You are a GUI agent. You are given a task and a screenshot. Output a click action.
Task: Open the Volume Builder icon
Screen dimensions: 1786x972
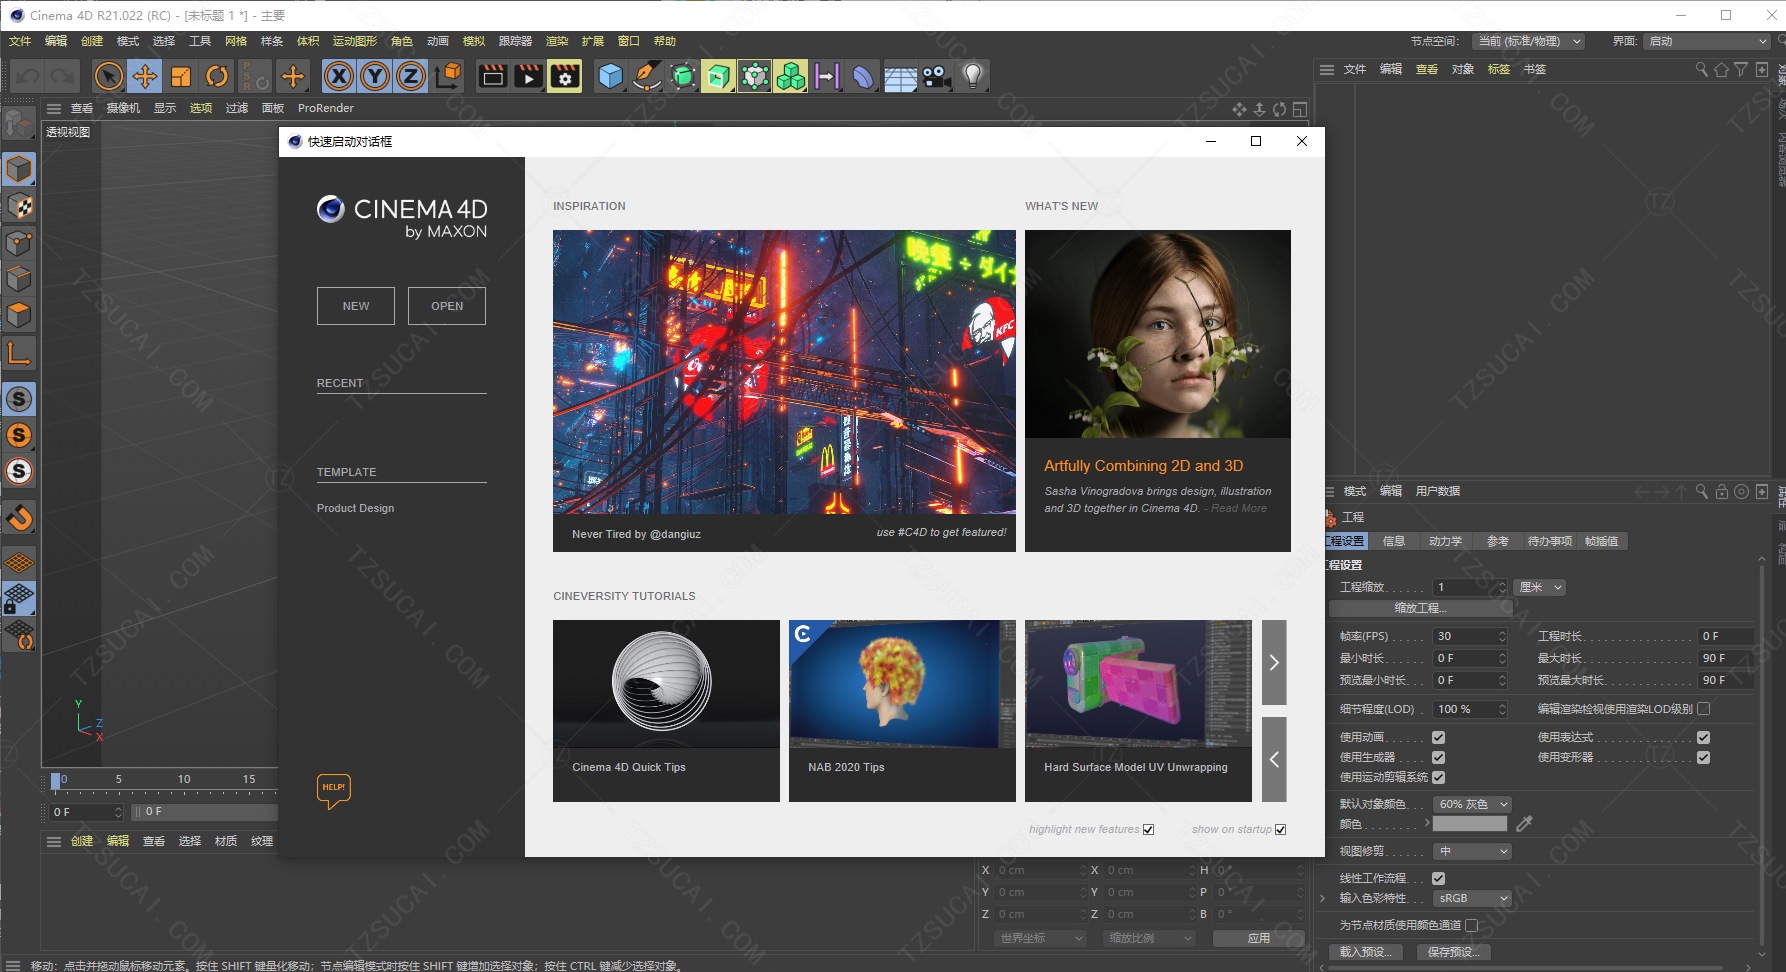click(x=791, y=76)
